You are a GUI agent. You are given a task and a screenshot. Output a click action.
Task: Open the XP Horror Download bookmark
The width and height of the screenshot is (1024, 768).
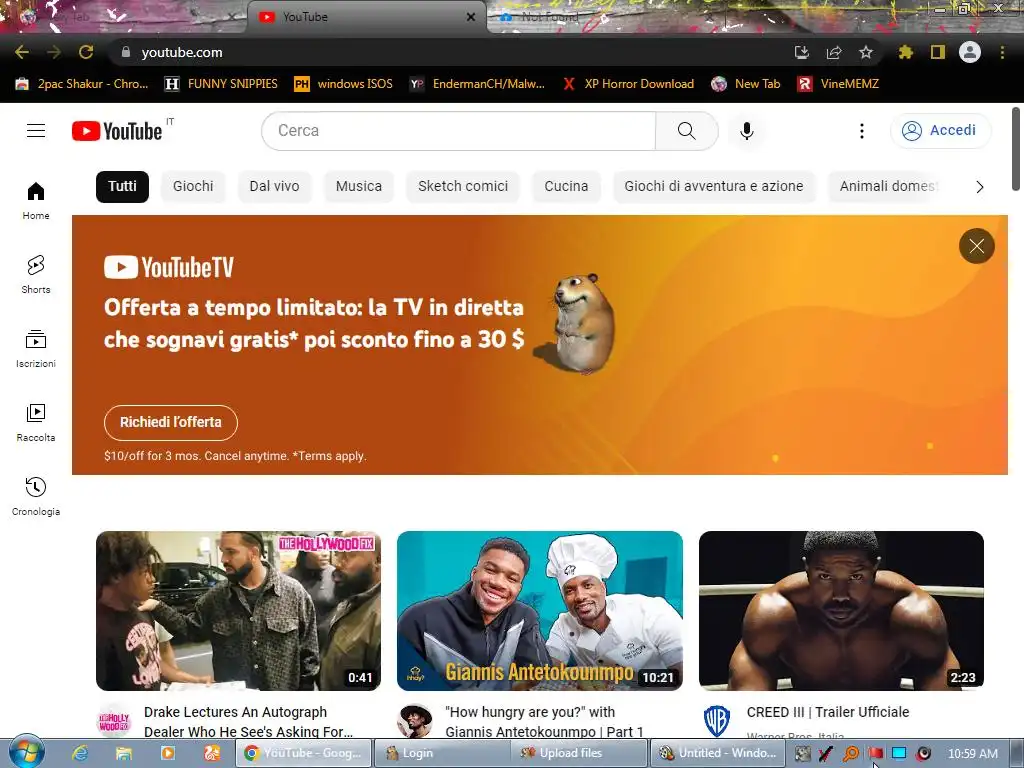pos(628,84)
